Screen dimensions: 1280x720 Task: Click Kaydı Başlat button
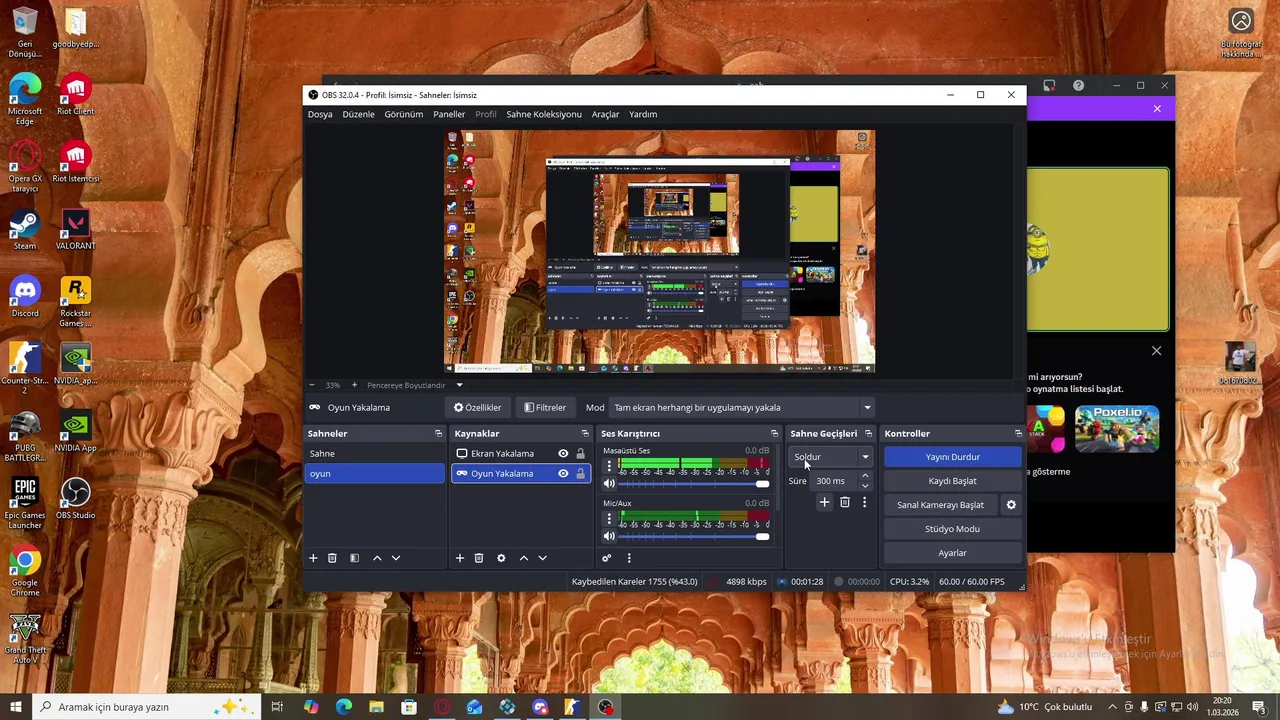click(952, 481)
